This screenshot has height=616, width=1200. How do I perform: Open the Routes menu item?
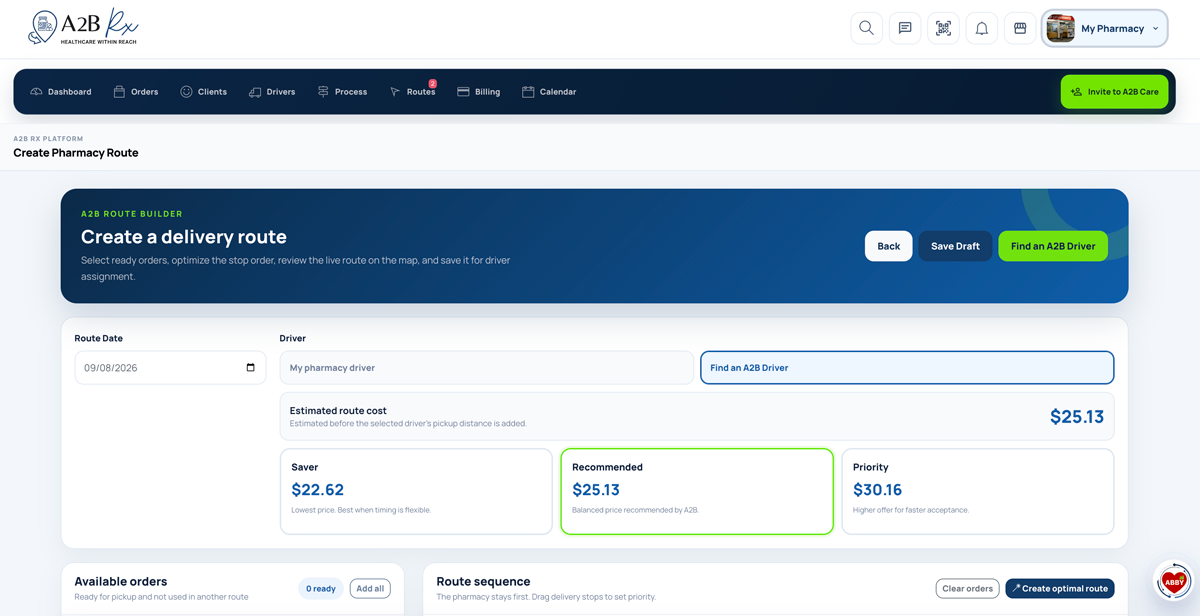point(413,92)
